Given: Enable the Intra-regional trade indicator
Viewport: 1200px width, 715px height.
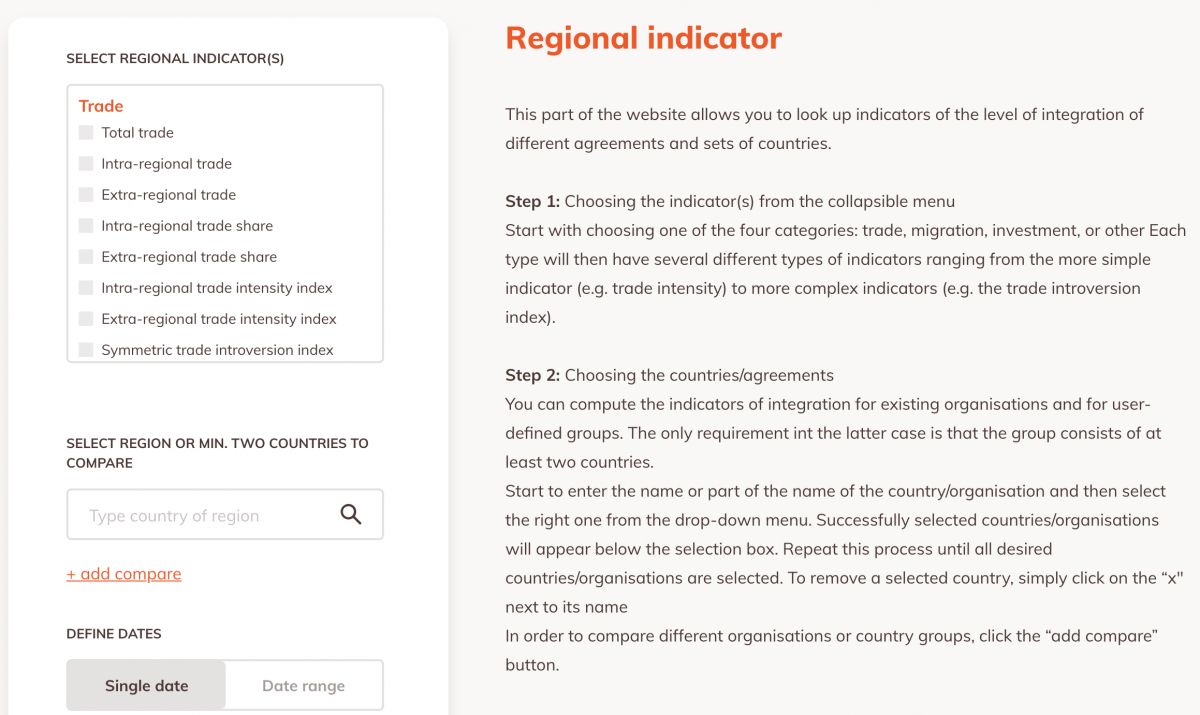Looking at the screenshot, I should [85, 163].
